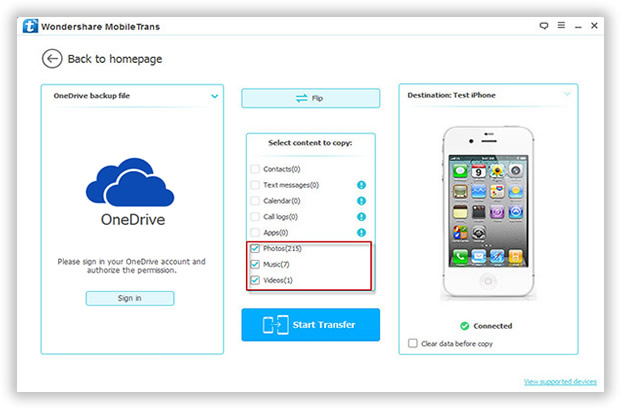The width and height of the screenshot is (621, 409).
Task: Click the iPhone device image
Action: tap(488, 212)
